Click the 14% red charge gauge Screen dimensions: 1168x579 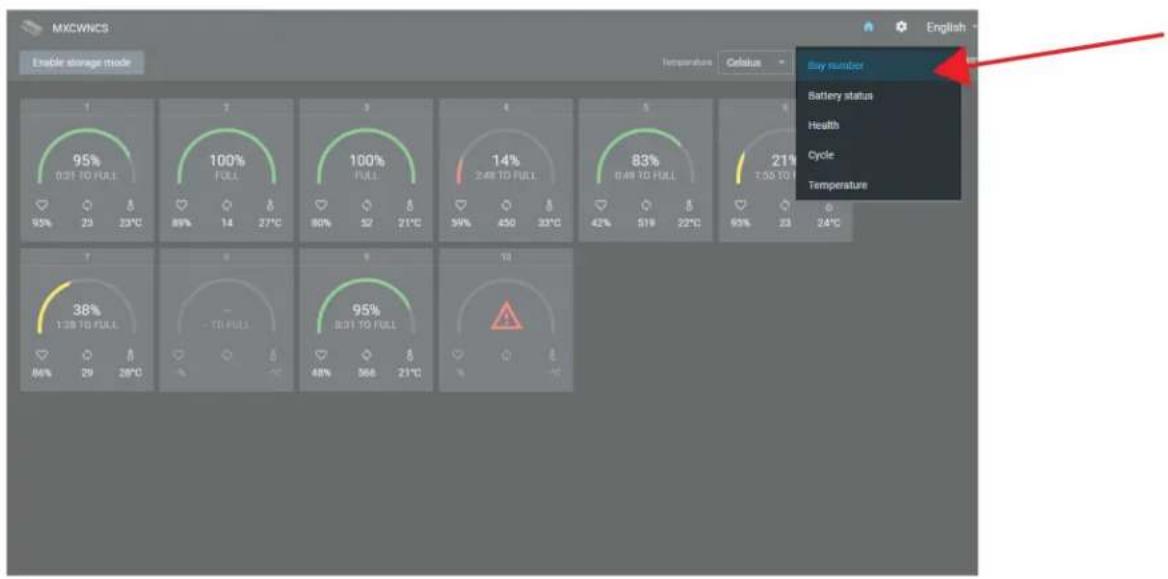(x=506, y=156)
